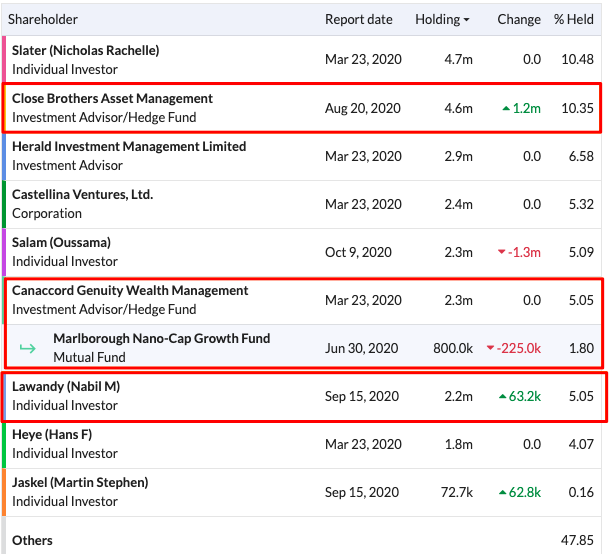Open Salam (Oussama) shareholder
Screen dimensions: 609x554
(61, 242)
